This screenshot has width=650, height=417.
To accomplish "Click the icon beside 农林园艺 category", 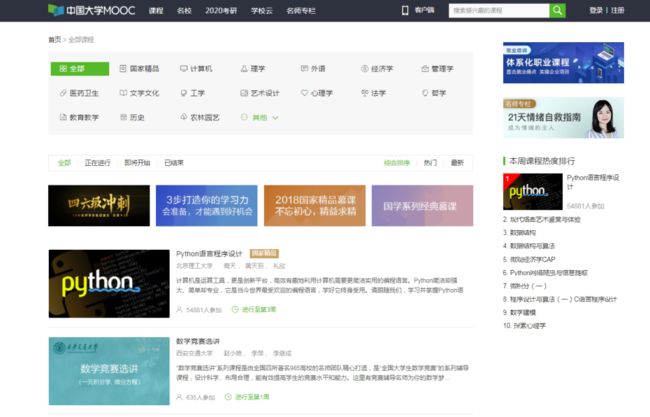I will pyautogui.click(x=184, y=117).
